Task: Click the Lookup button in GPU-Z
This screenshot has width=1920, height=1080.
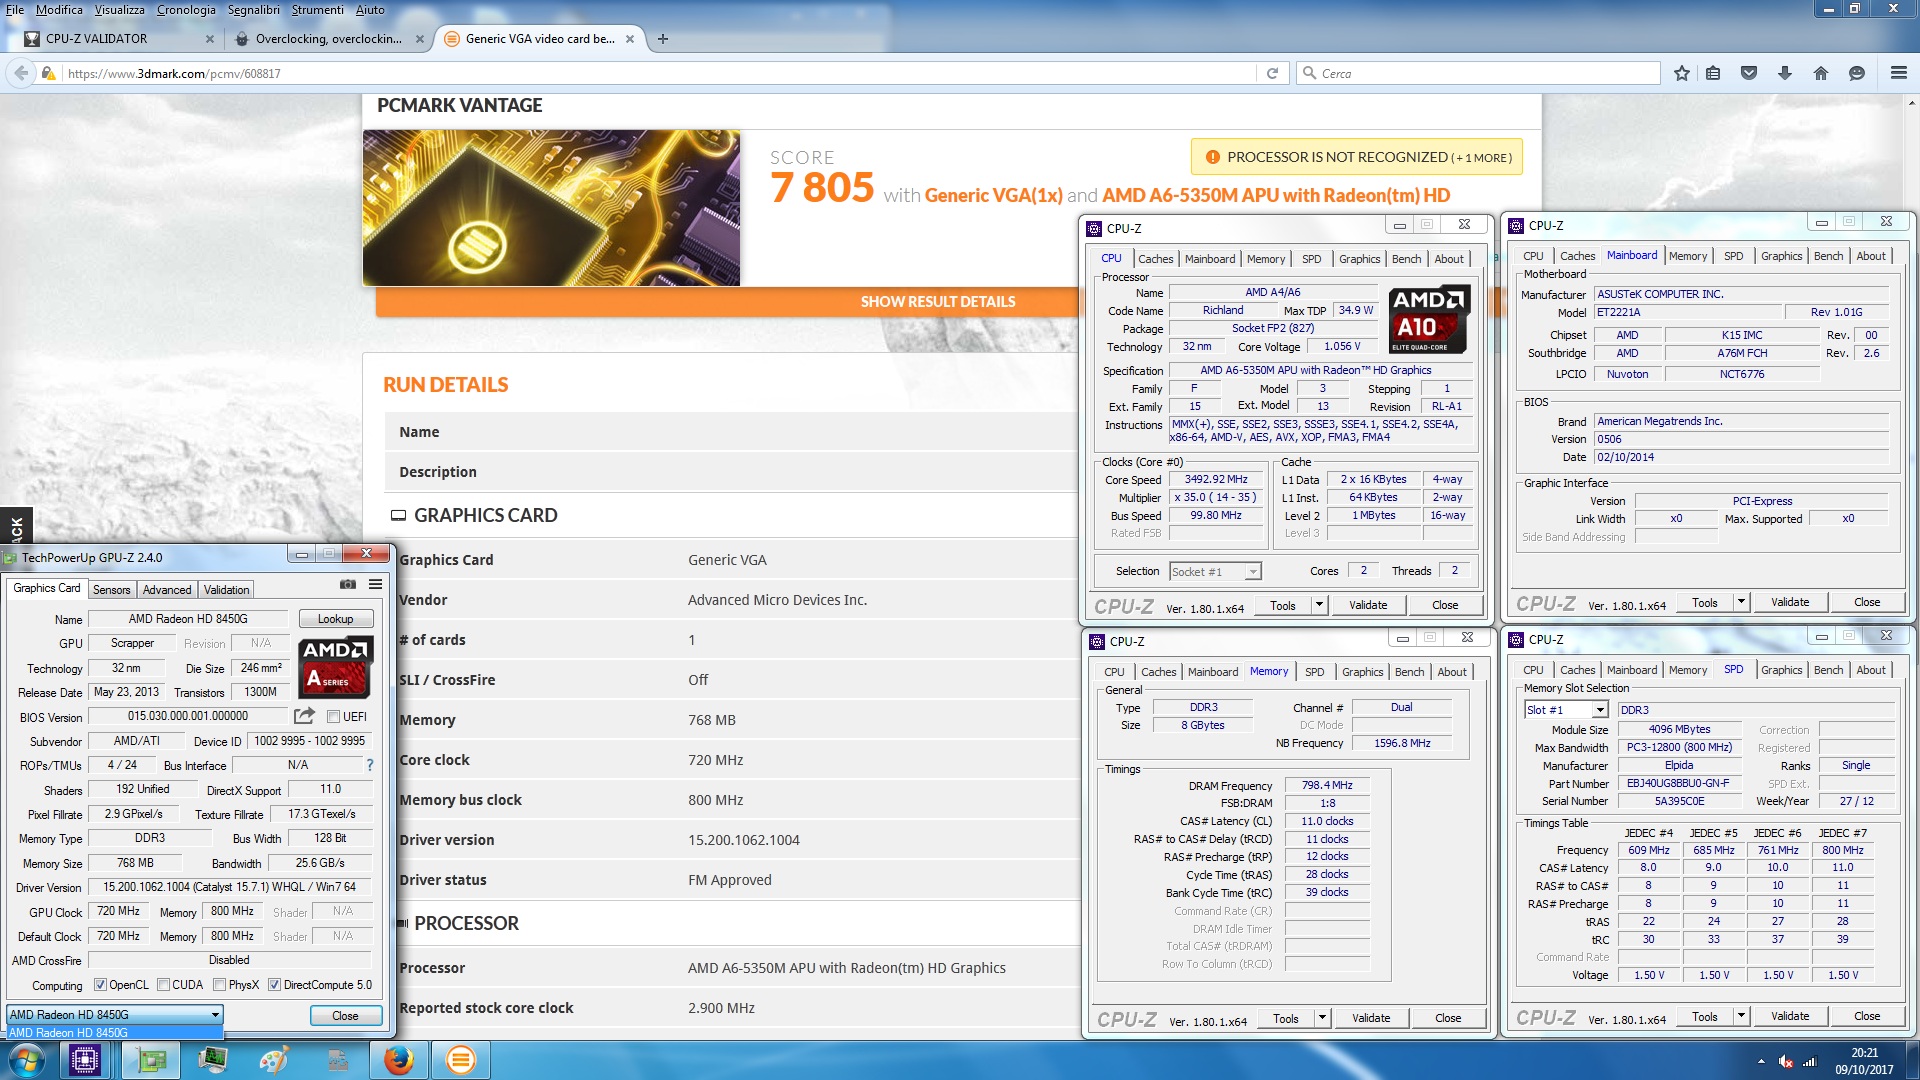Action: click(x=336, y=619)
